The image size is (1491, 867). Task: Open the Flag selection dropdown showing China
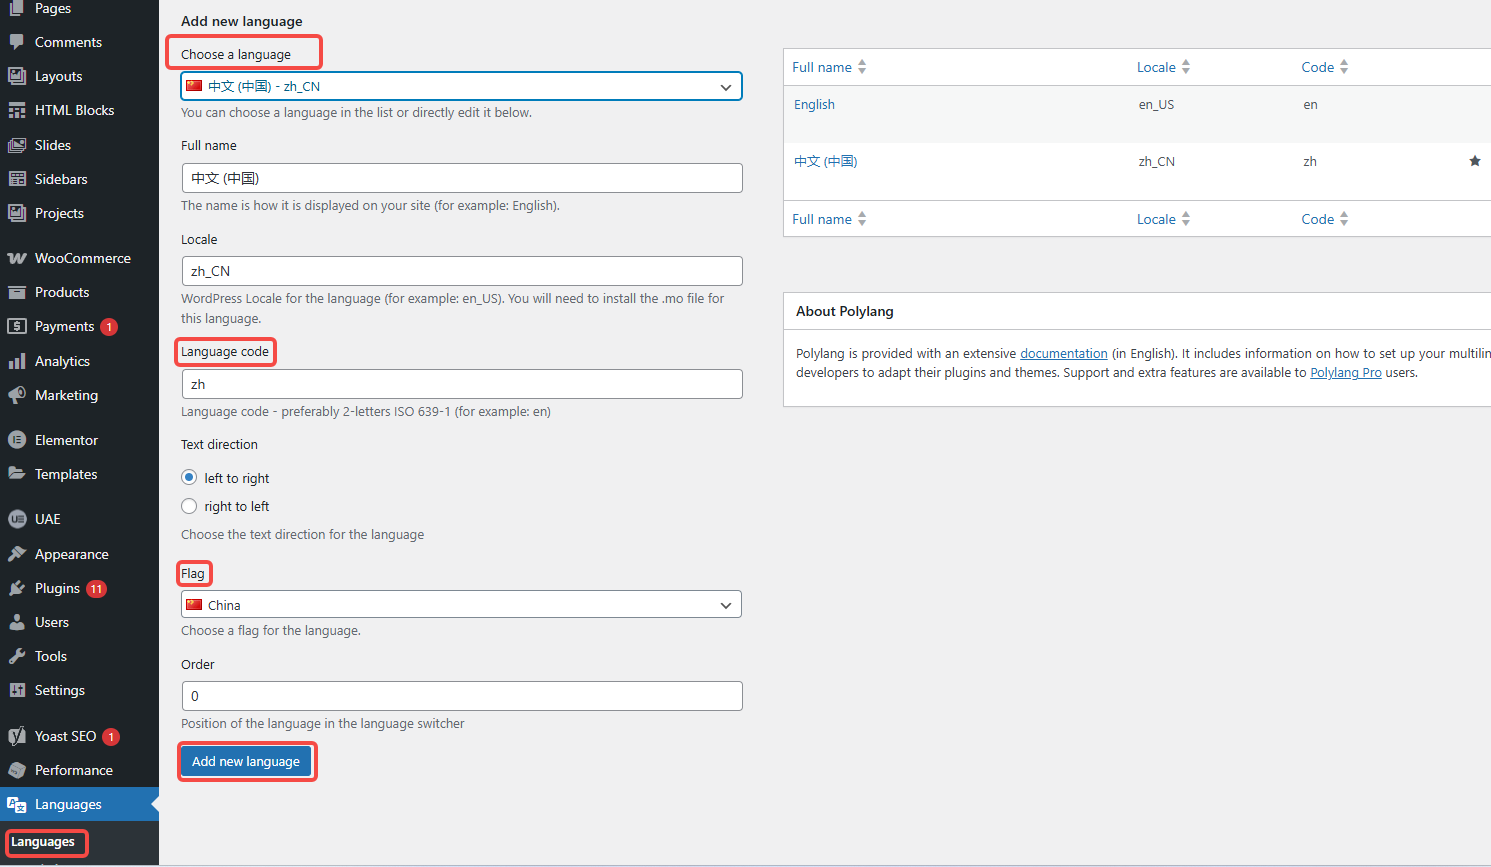460,604
